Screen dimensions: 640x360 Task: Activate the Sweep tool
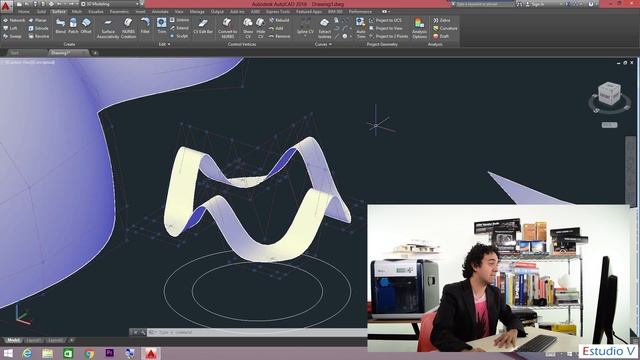pyautogui.click(x=12, y=36)
